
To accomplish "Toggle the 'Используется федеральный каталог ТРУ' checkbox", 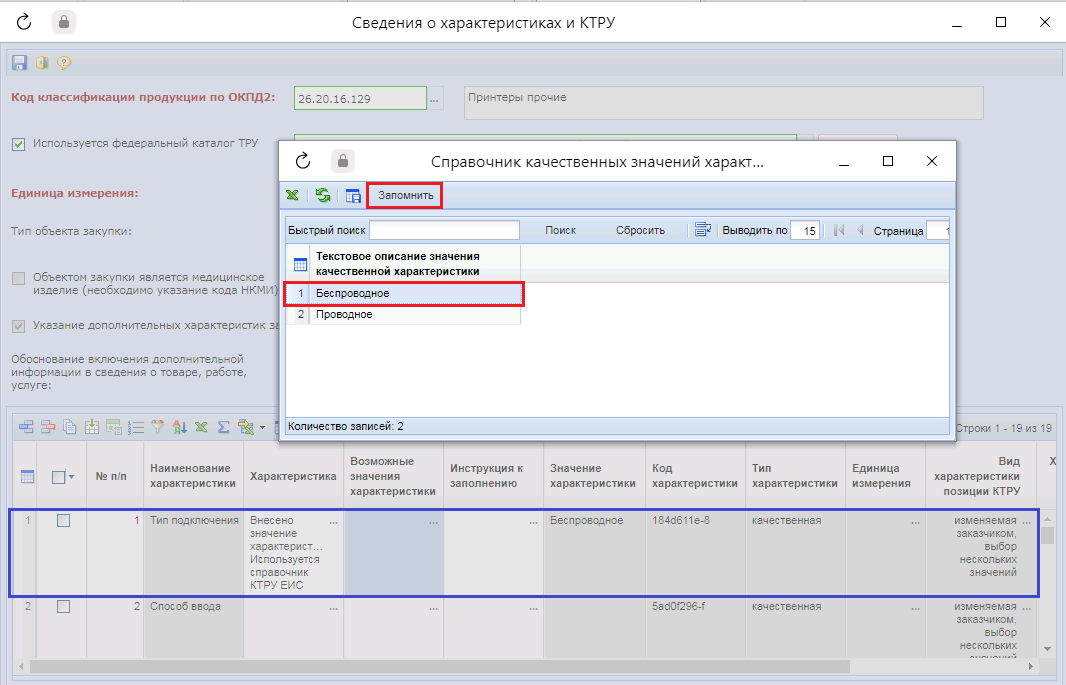I will click(19, 144).
